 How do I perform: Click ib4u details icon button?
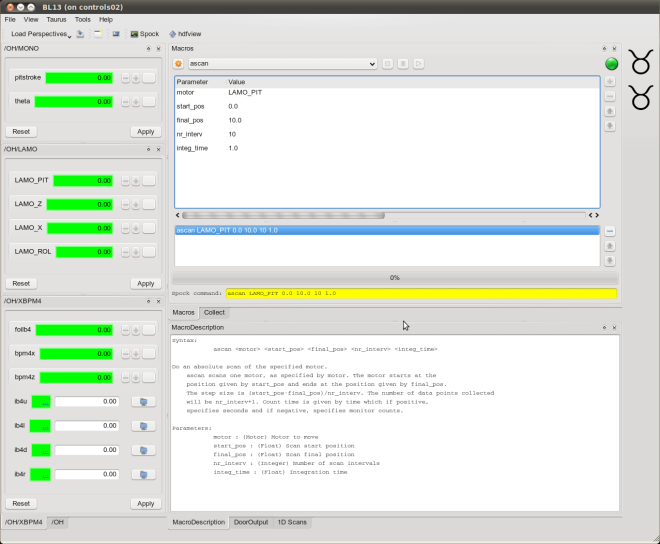[x=144, y=402]
